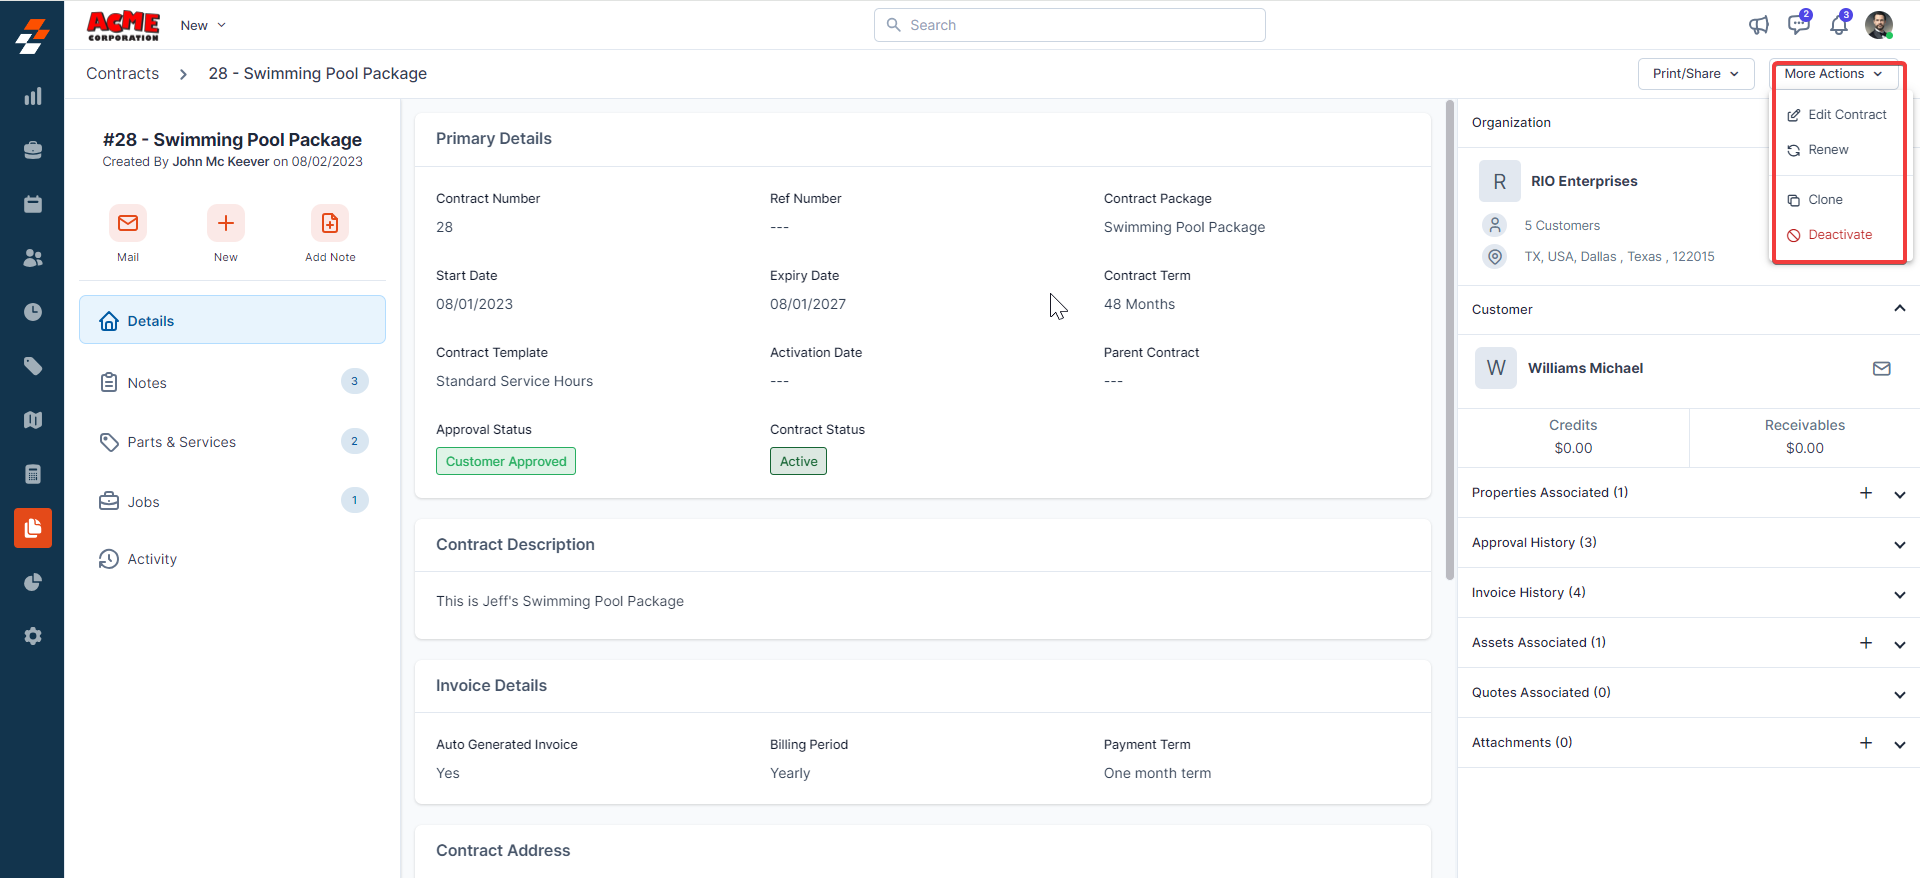Open the chat messages icon
1920x878 pixels.
(x=1798, y=25)
